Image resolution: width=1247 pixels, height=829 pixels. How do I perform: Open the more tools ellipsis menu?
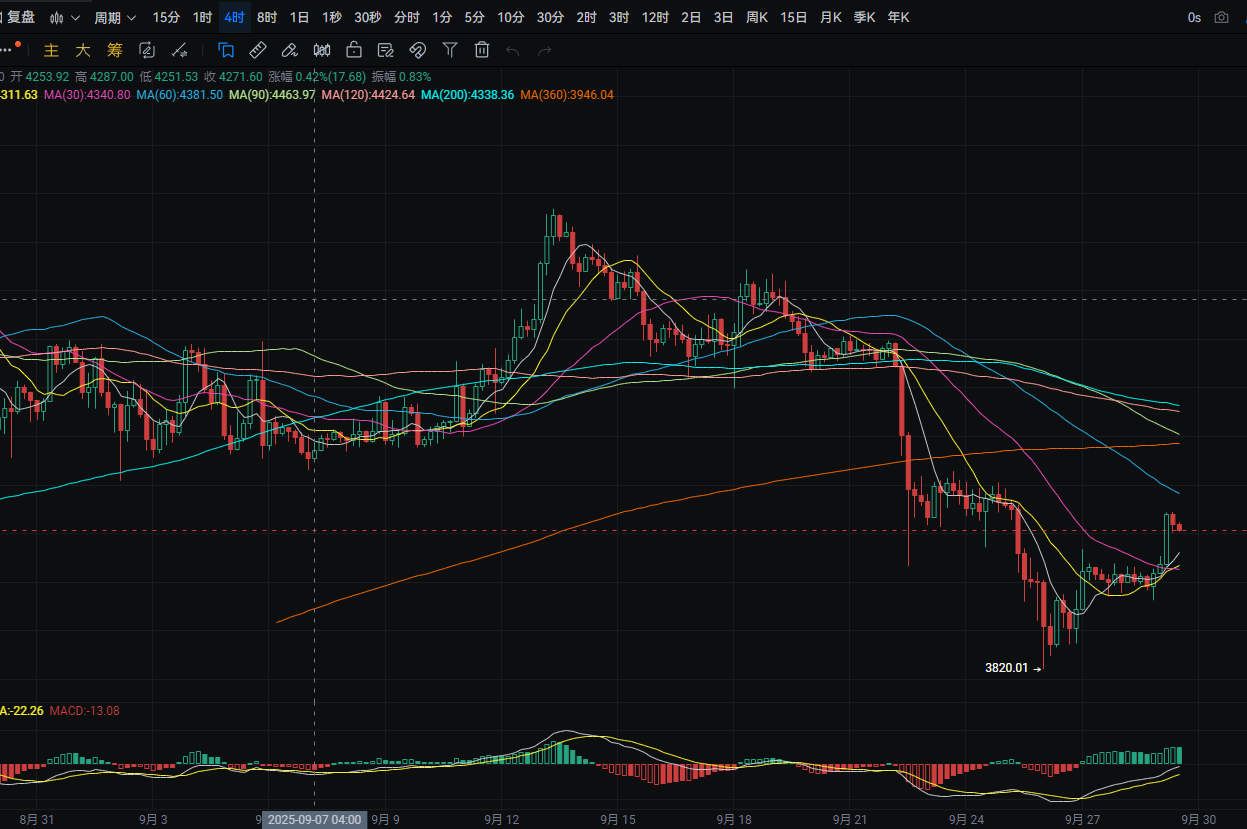pos(9,50)
